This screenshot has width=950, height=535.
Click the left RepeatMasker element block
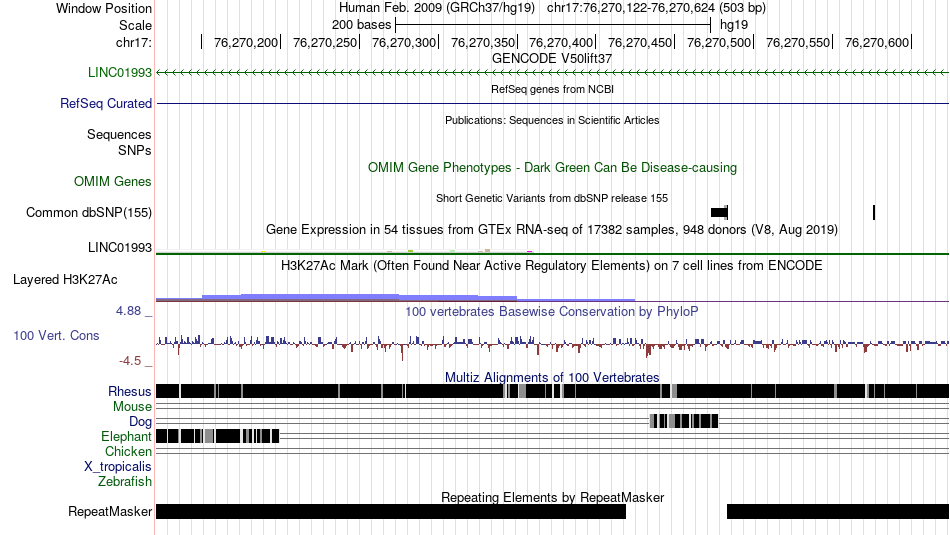391,511
